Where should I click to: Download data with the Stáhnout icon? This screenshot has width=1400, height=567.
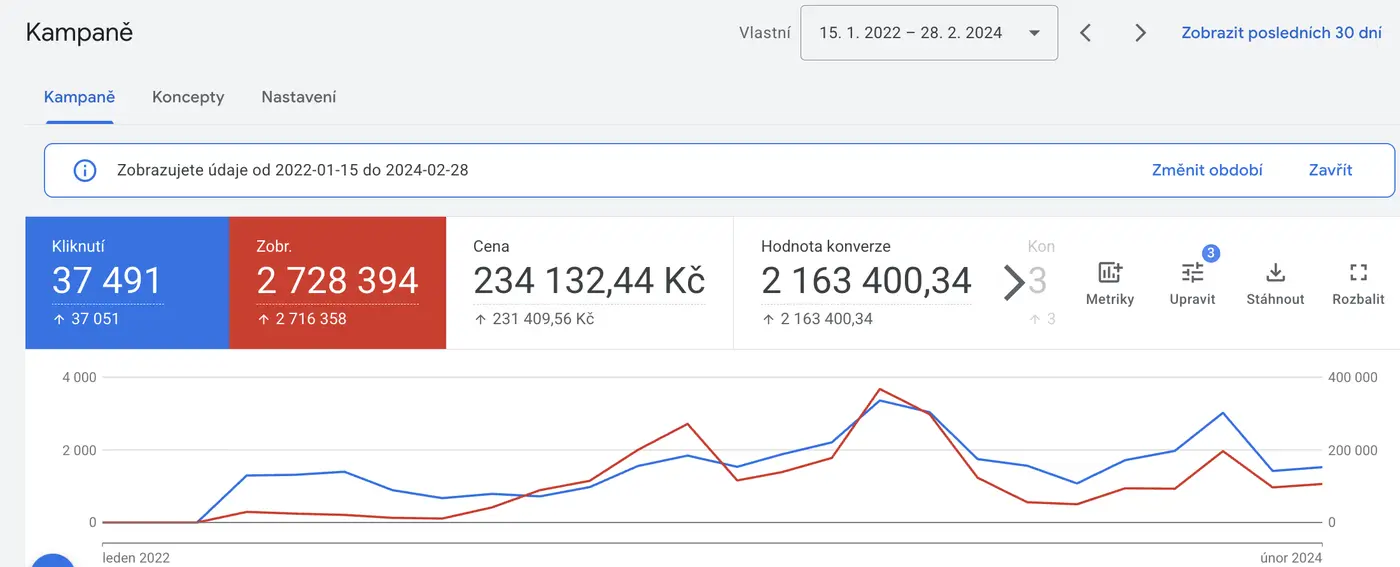(x=1275, y=272)
